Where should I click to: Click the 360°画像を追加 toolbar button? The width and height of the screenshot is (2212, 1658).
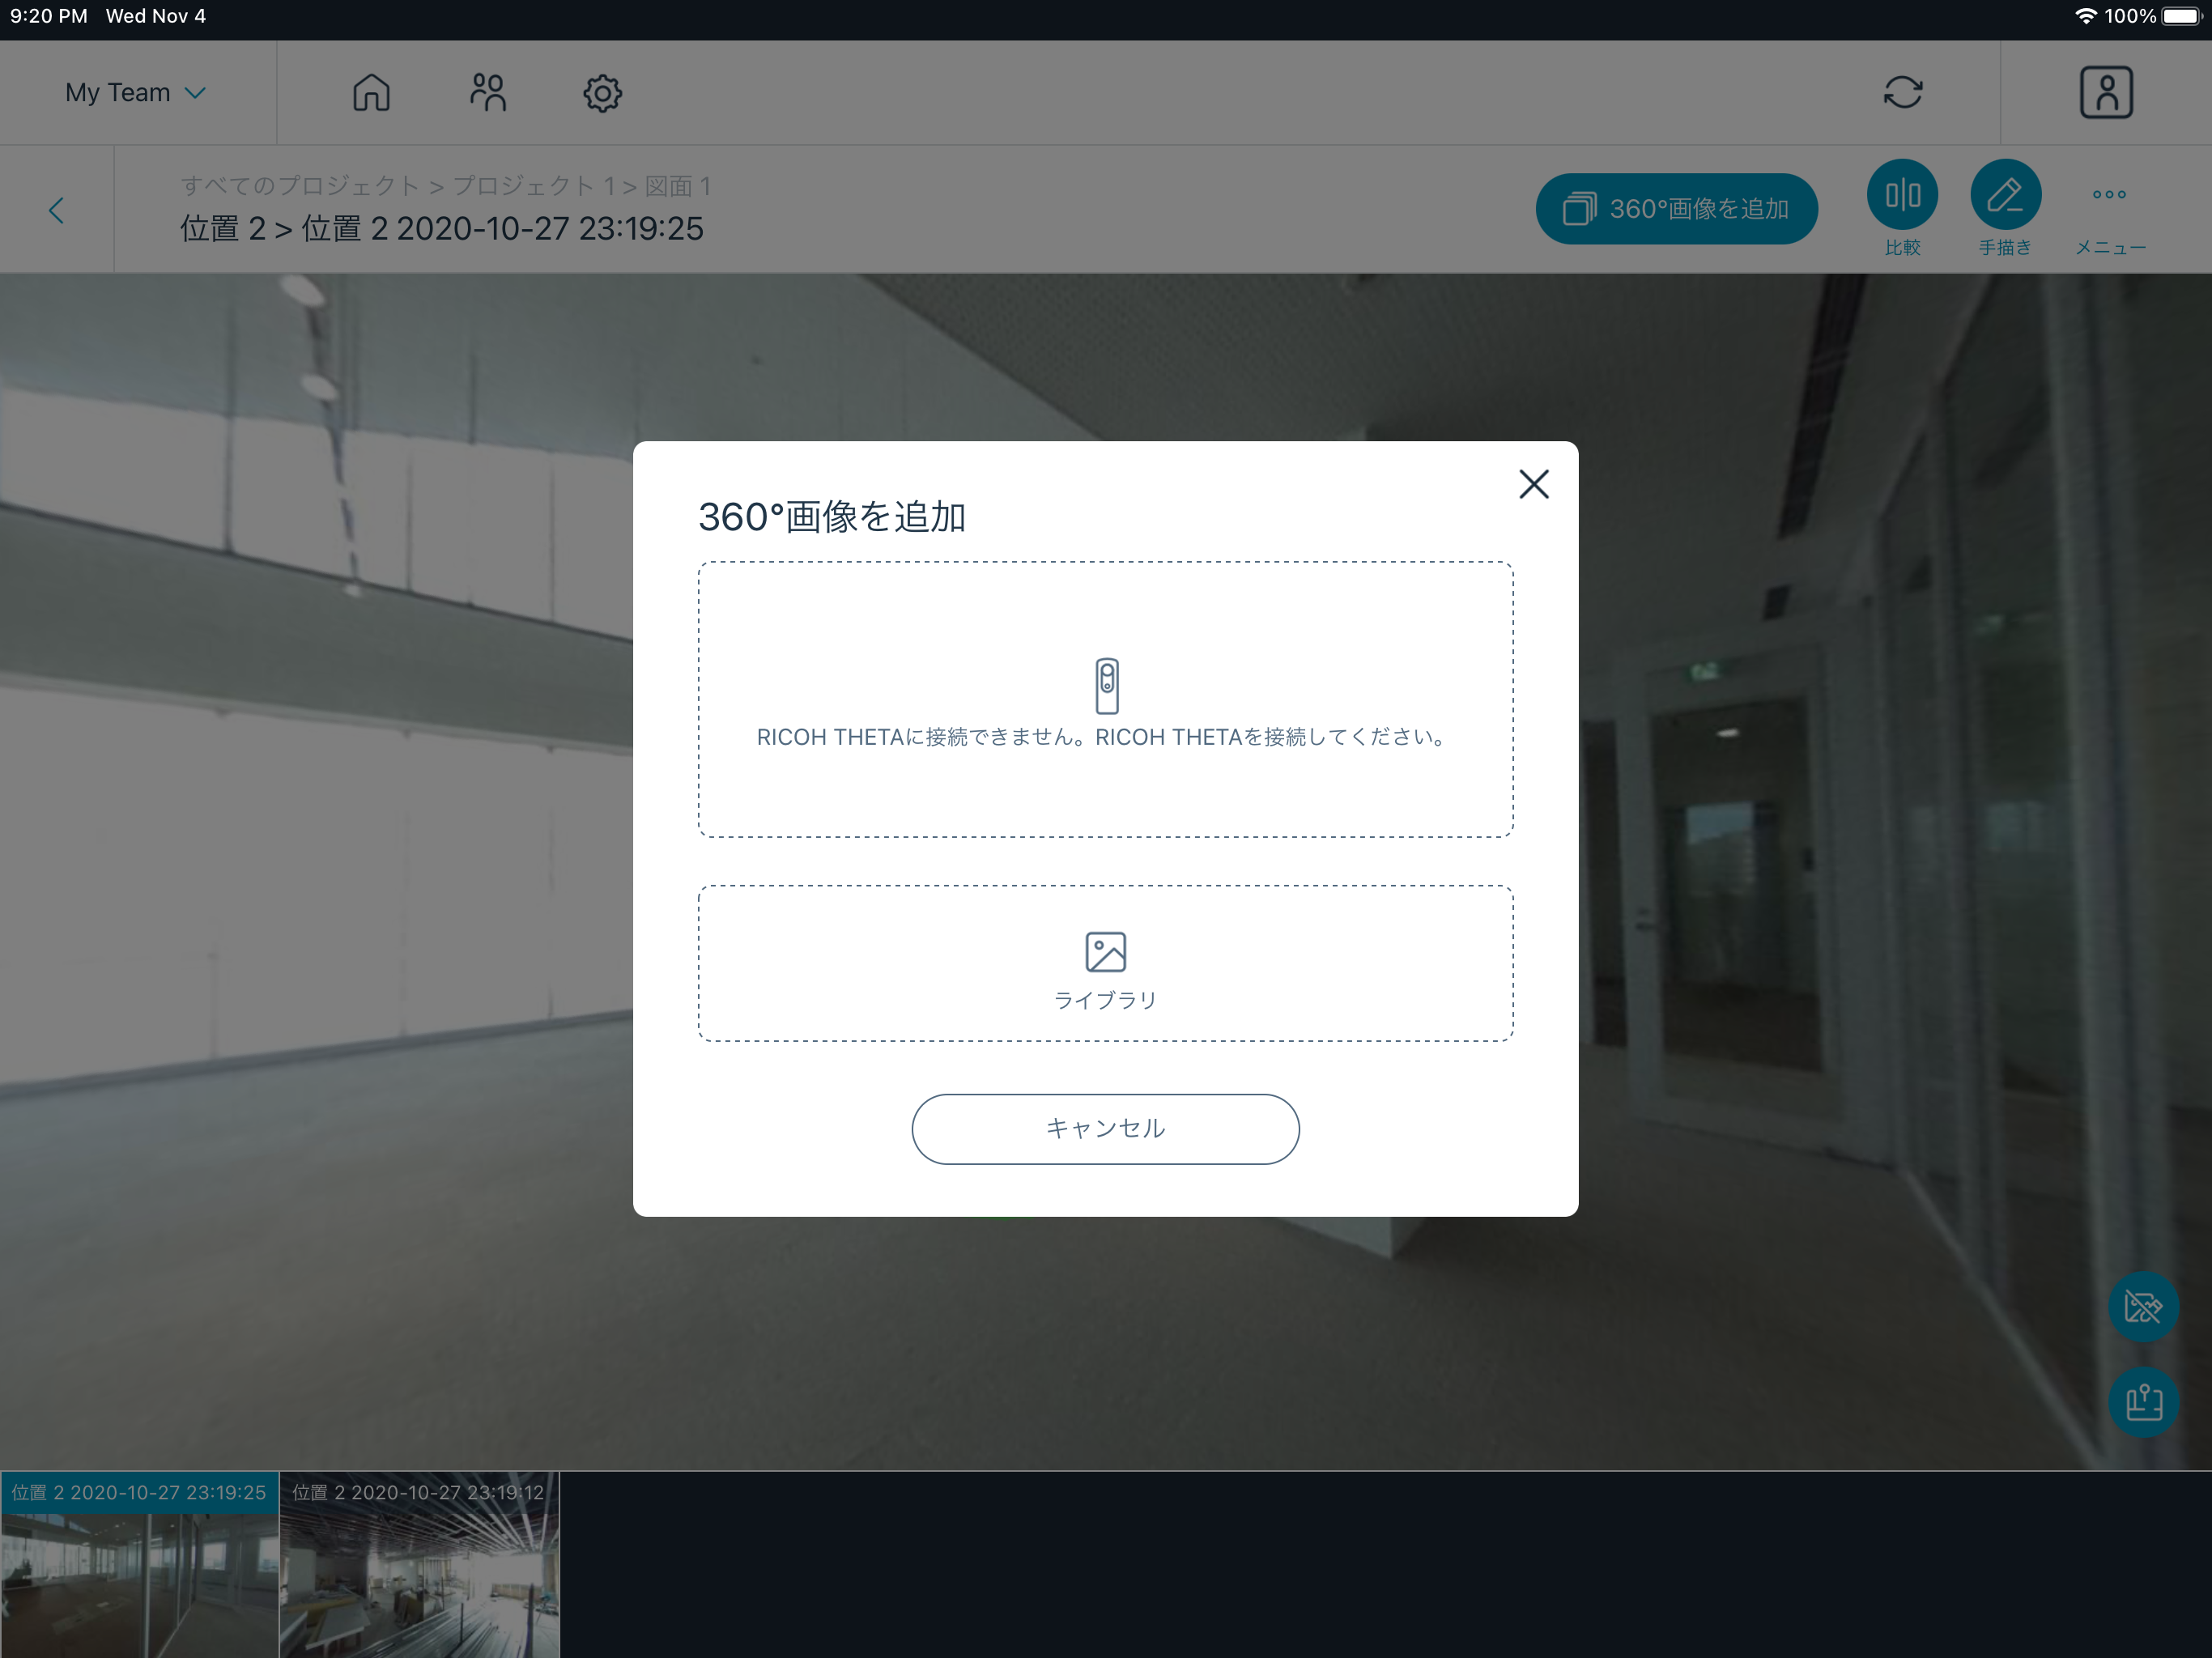click(1676, 209)
